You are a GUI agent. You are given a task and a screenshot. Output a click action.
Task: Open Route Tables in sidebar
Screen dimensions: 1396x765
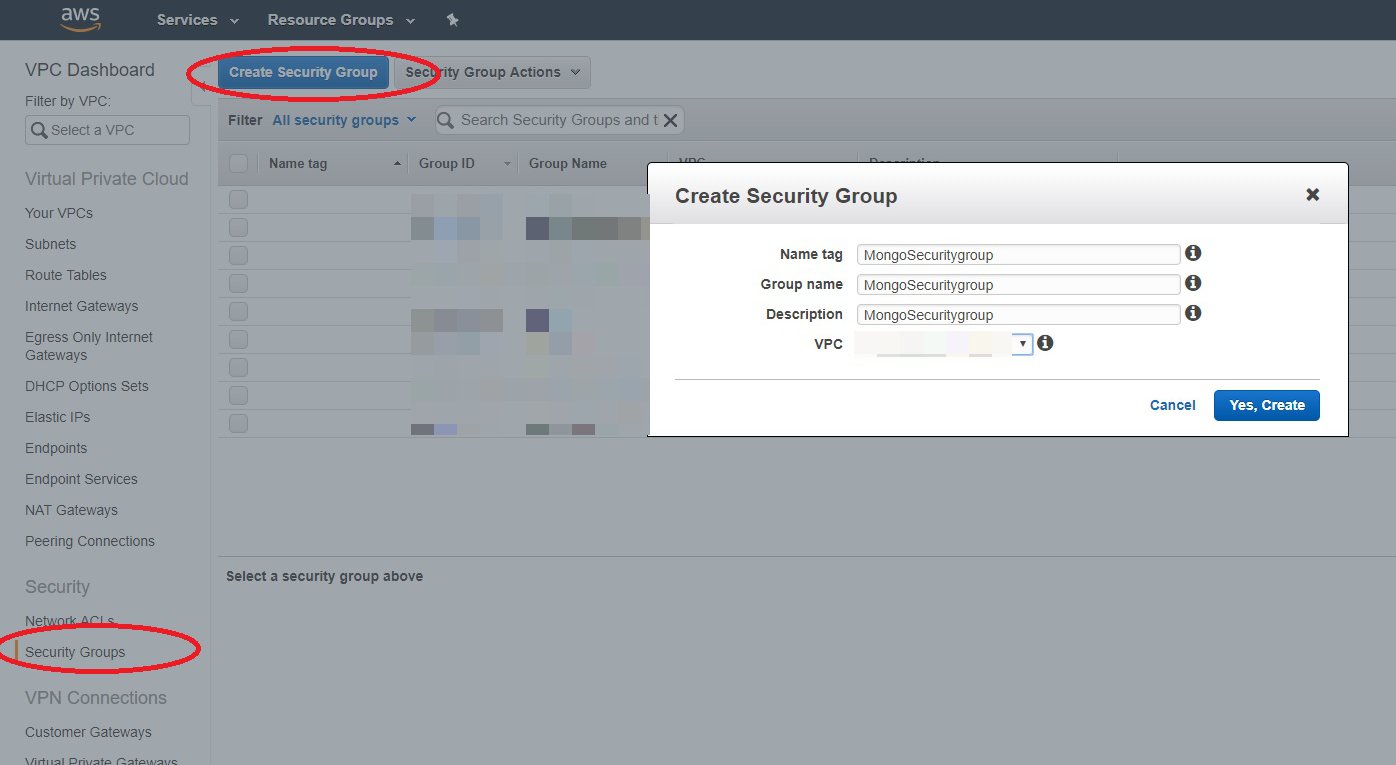tap(66, 275)
